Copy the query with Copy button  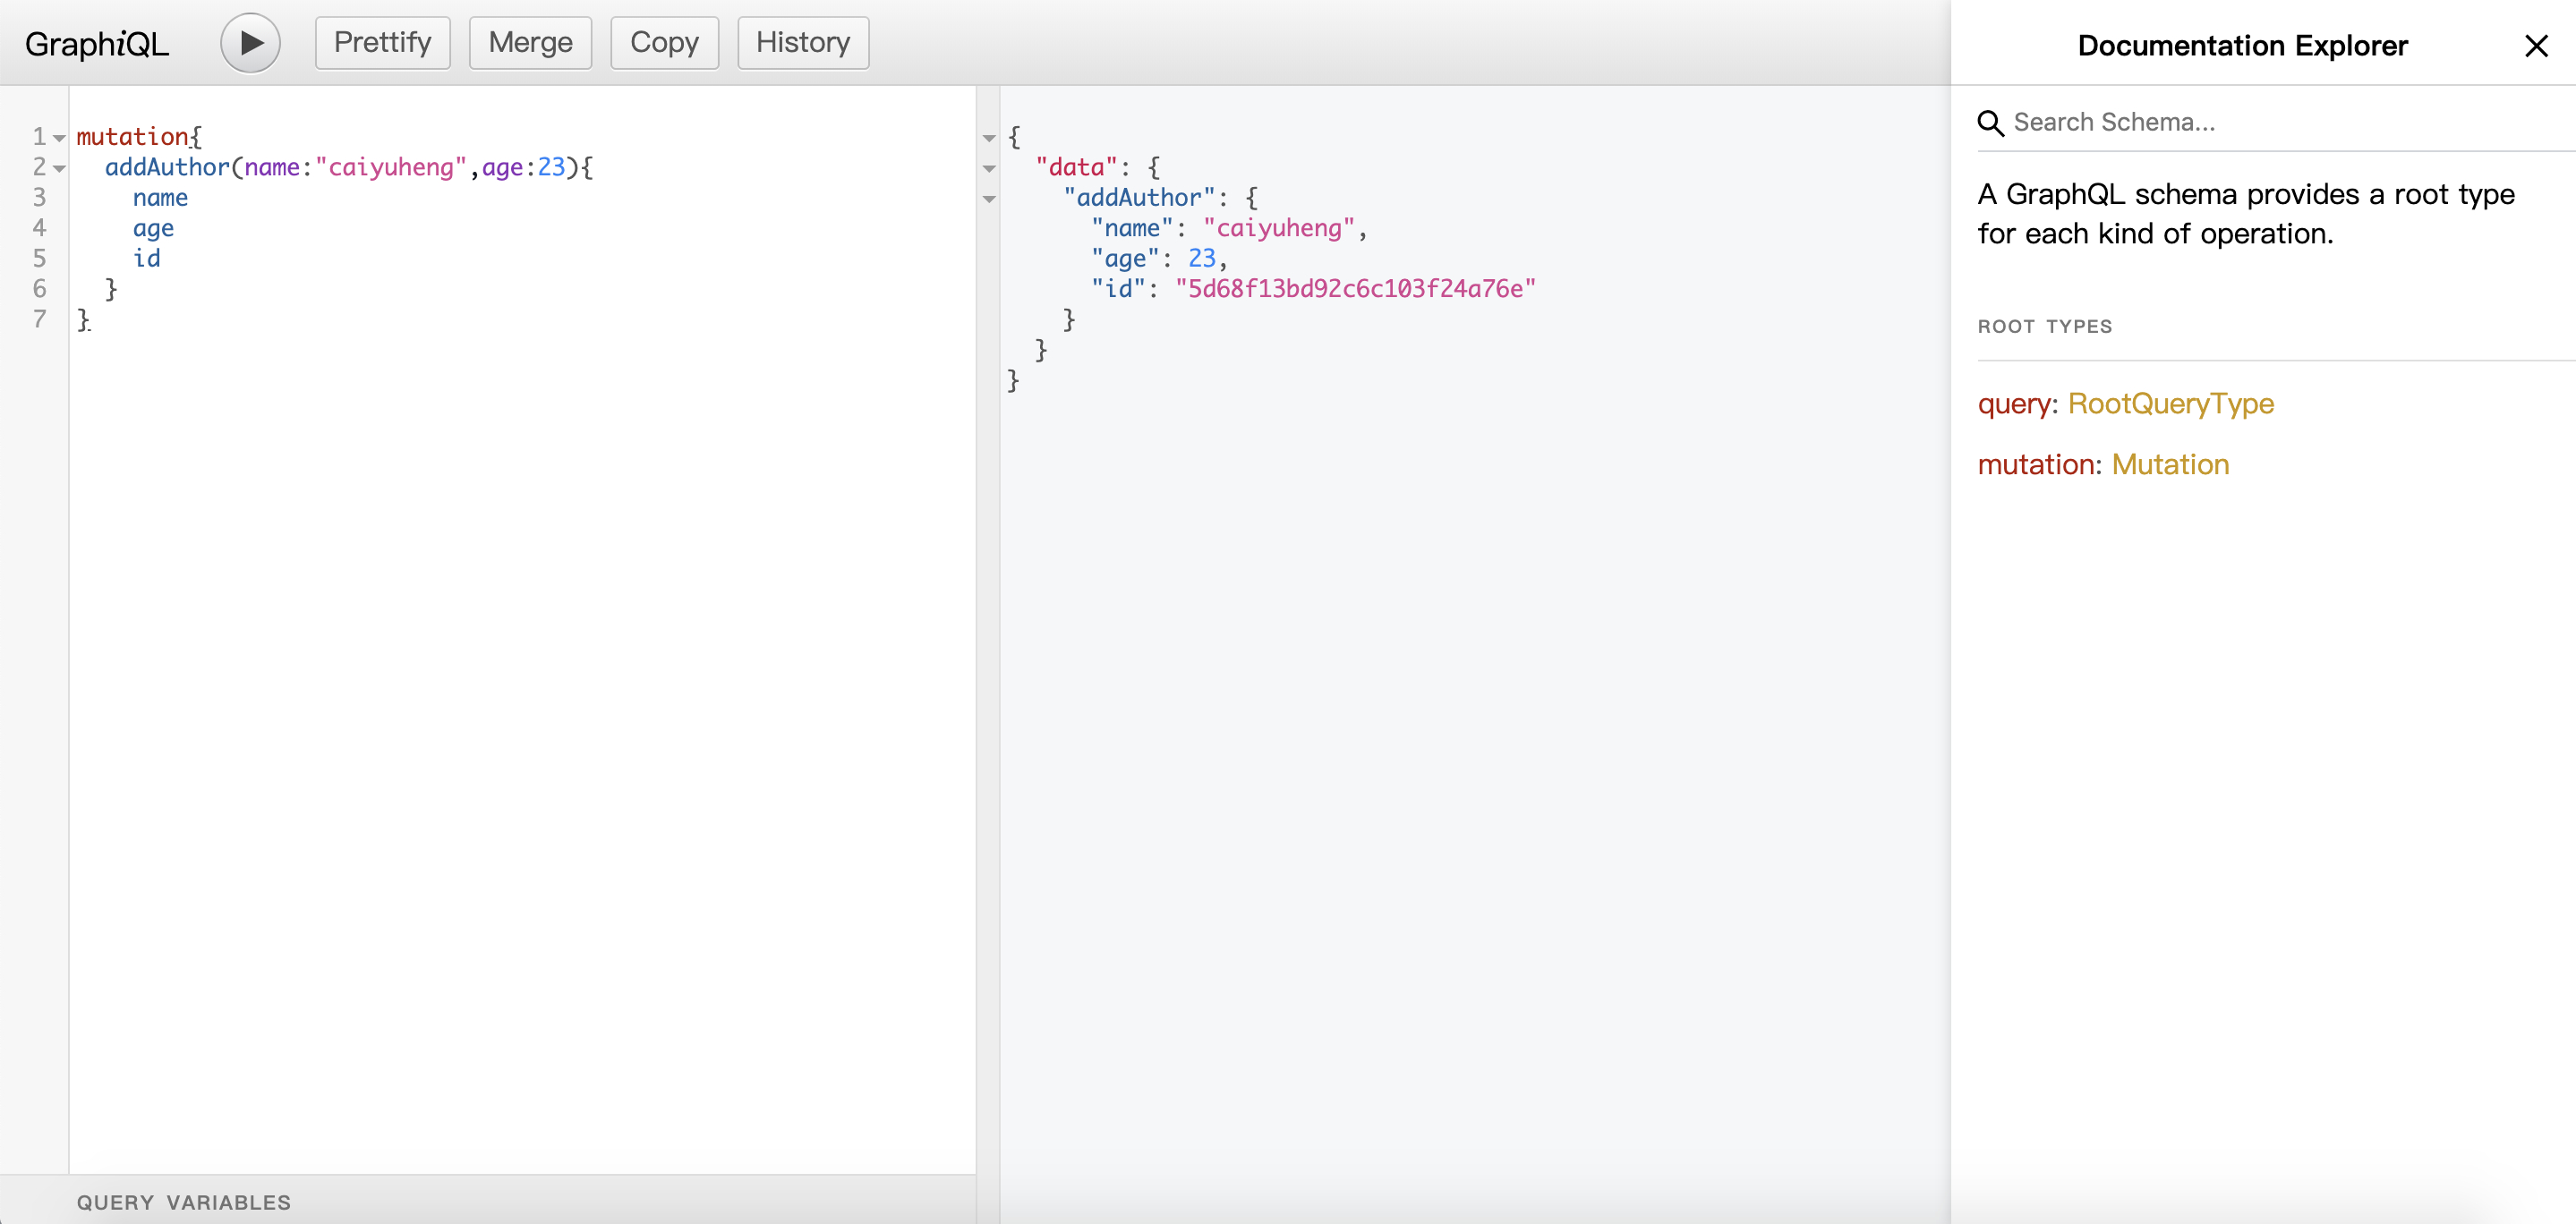tap(664, 43)
